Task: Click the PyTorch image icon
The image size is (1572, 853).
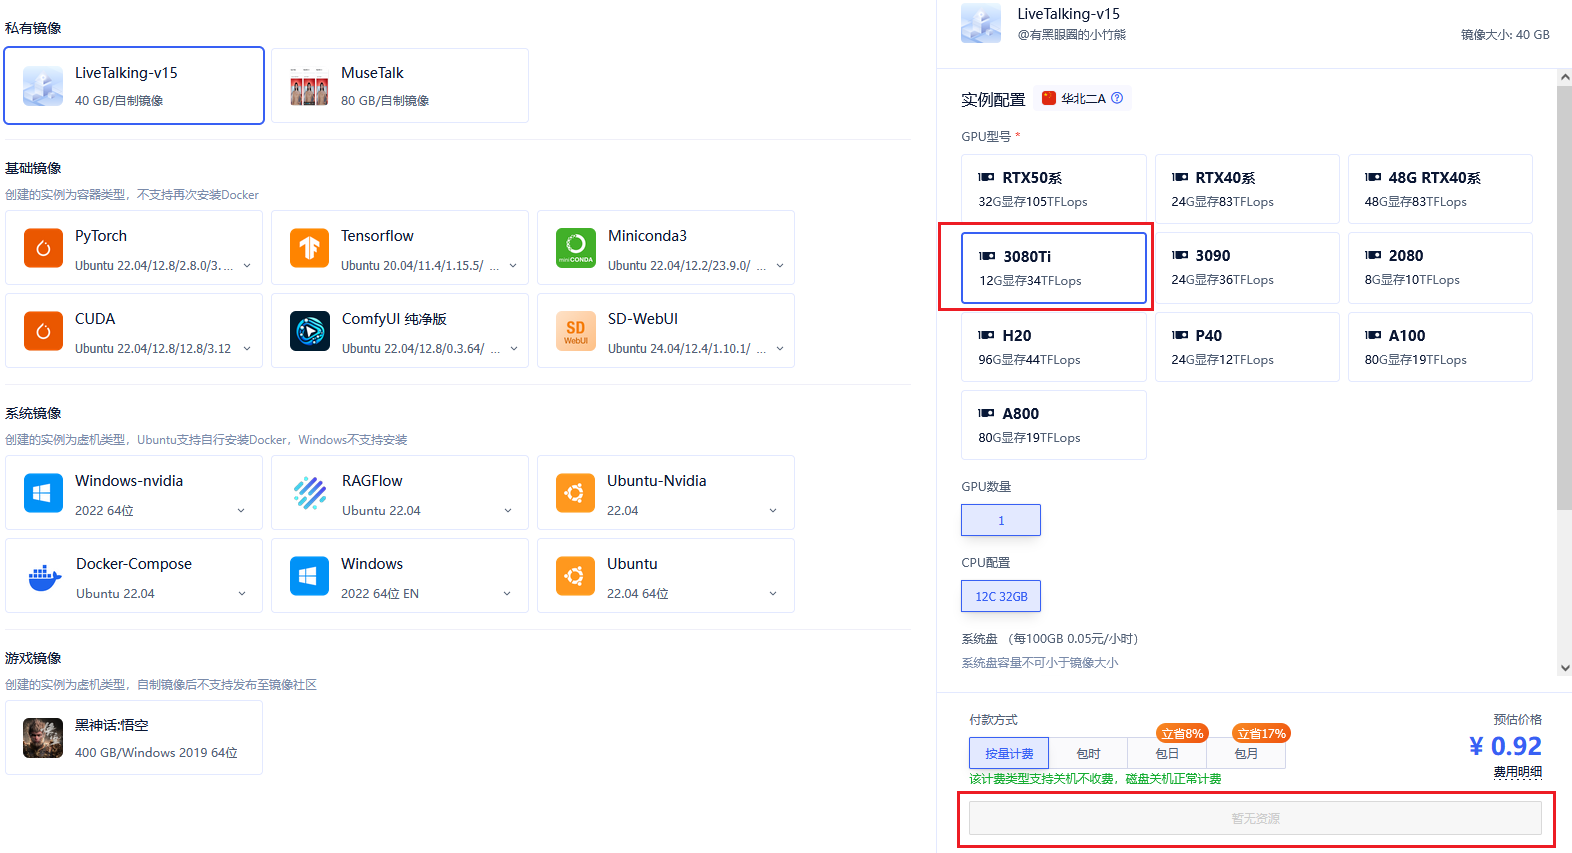Action: (43, 249)
